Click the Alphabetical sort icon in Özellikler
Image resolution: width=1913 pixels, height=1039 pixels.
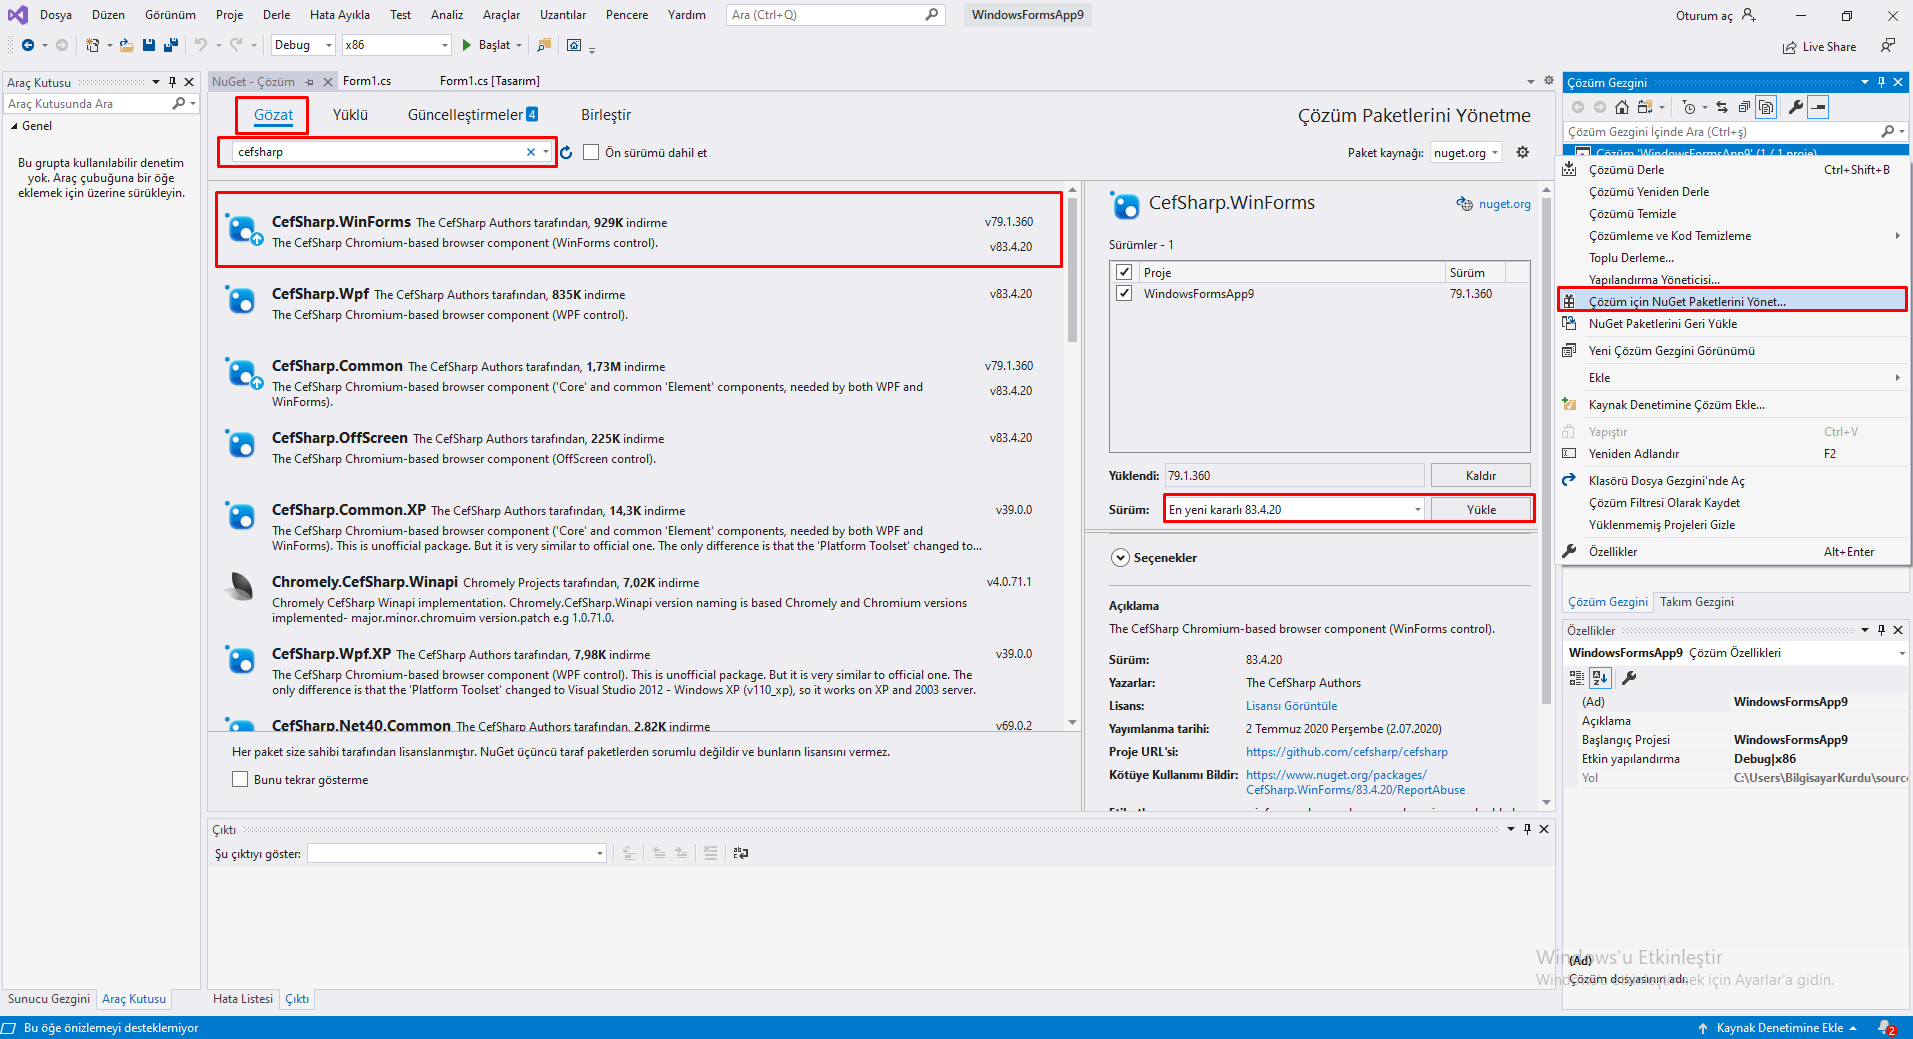(1600, 678)
